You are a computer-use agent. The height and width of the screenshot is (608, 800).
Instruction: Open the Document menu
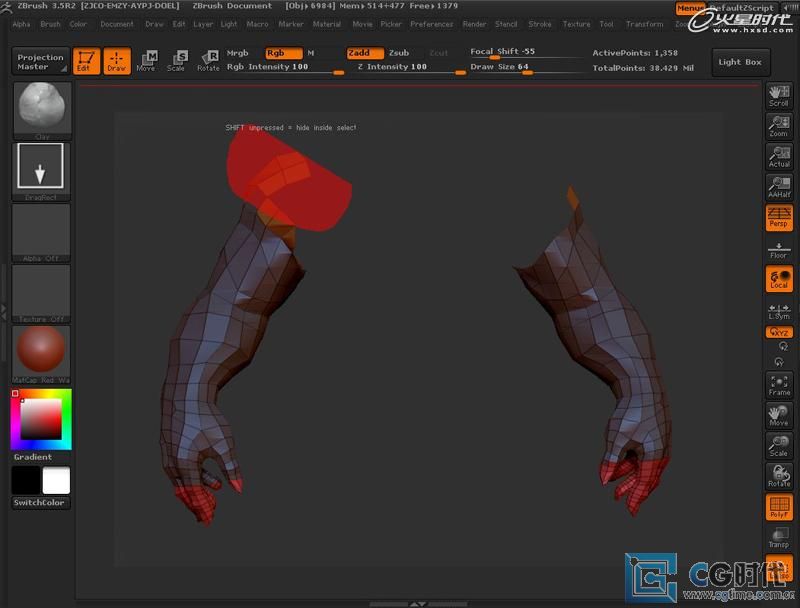click(x=117, y=24)
